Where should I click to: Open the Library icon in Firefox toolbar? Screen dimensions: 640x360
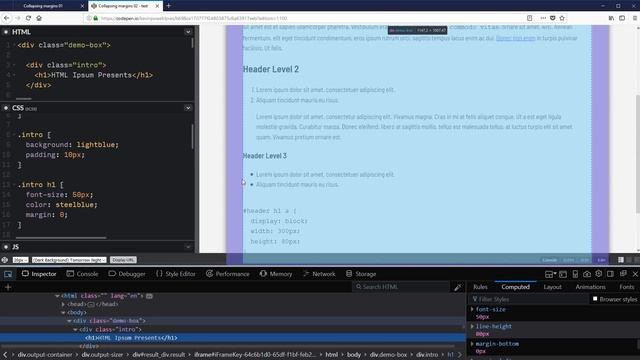611,18
